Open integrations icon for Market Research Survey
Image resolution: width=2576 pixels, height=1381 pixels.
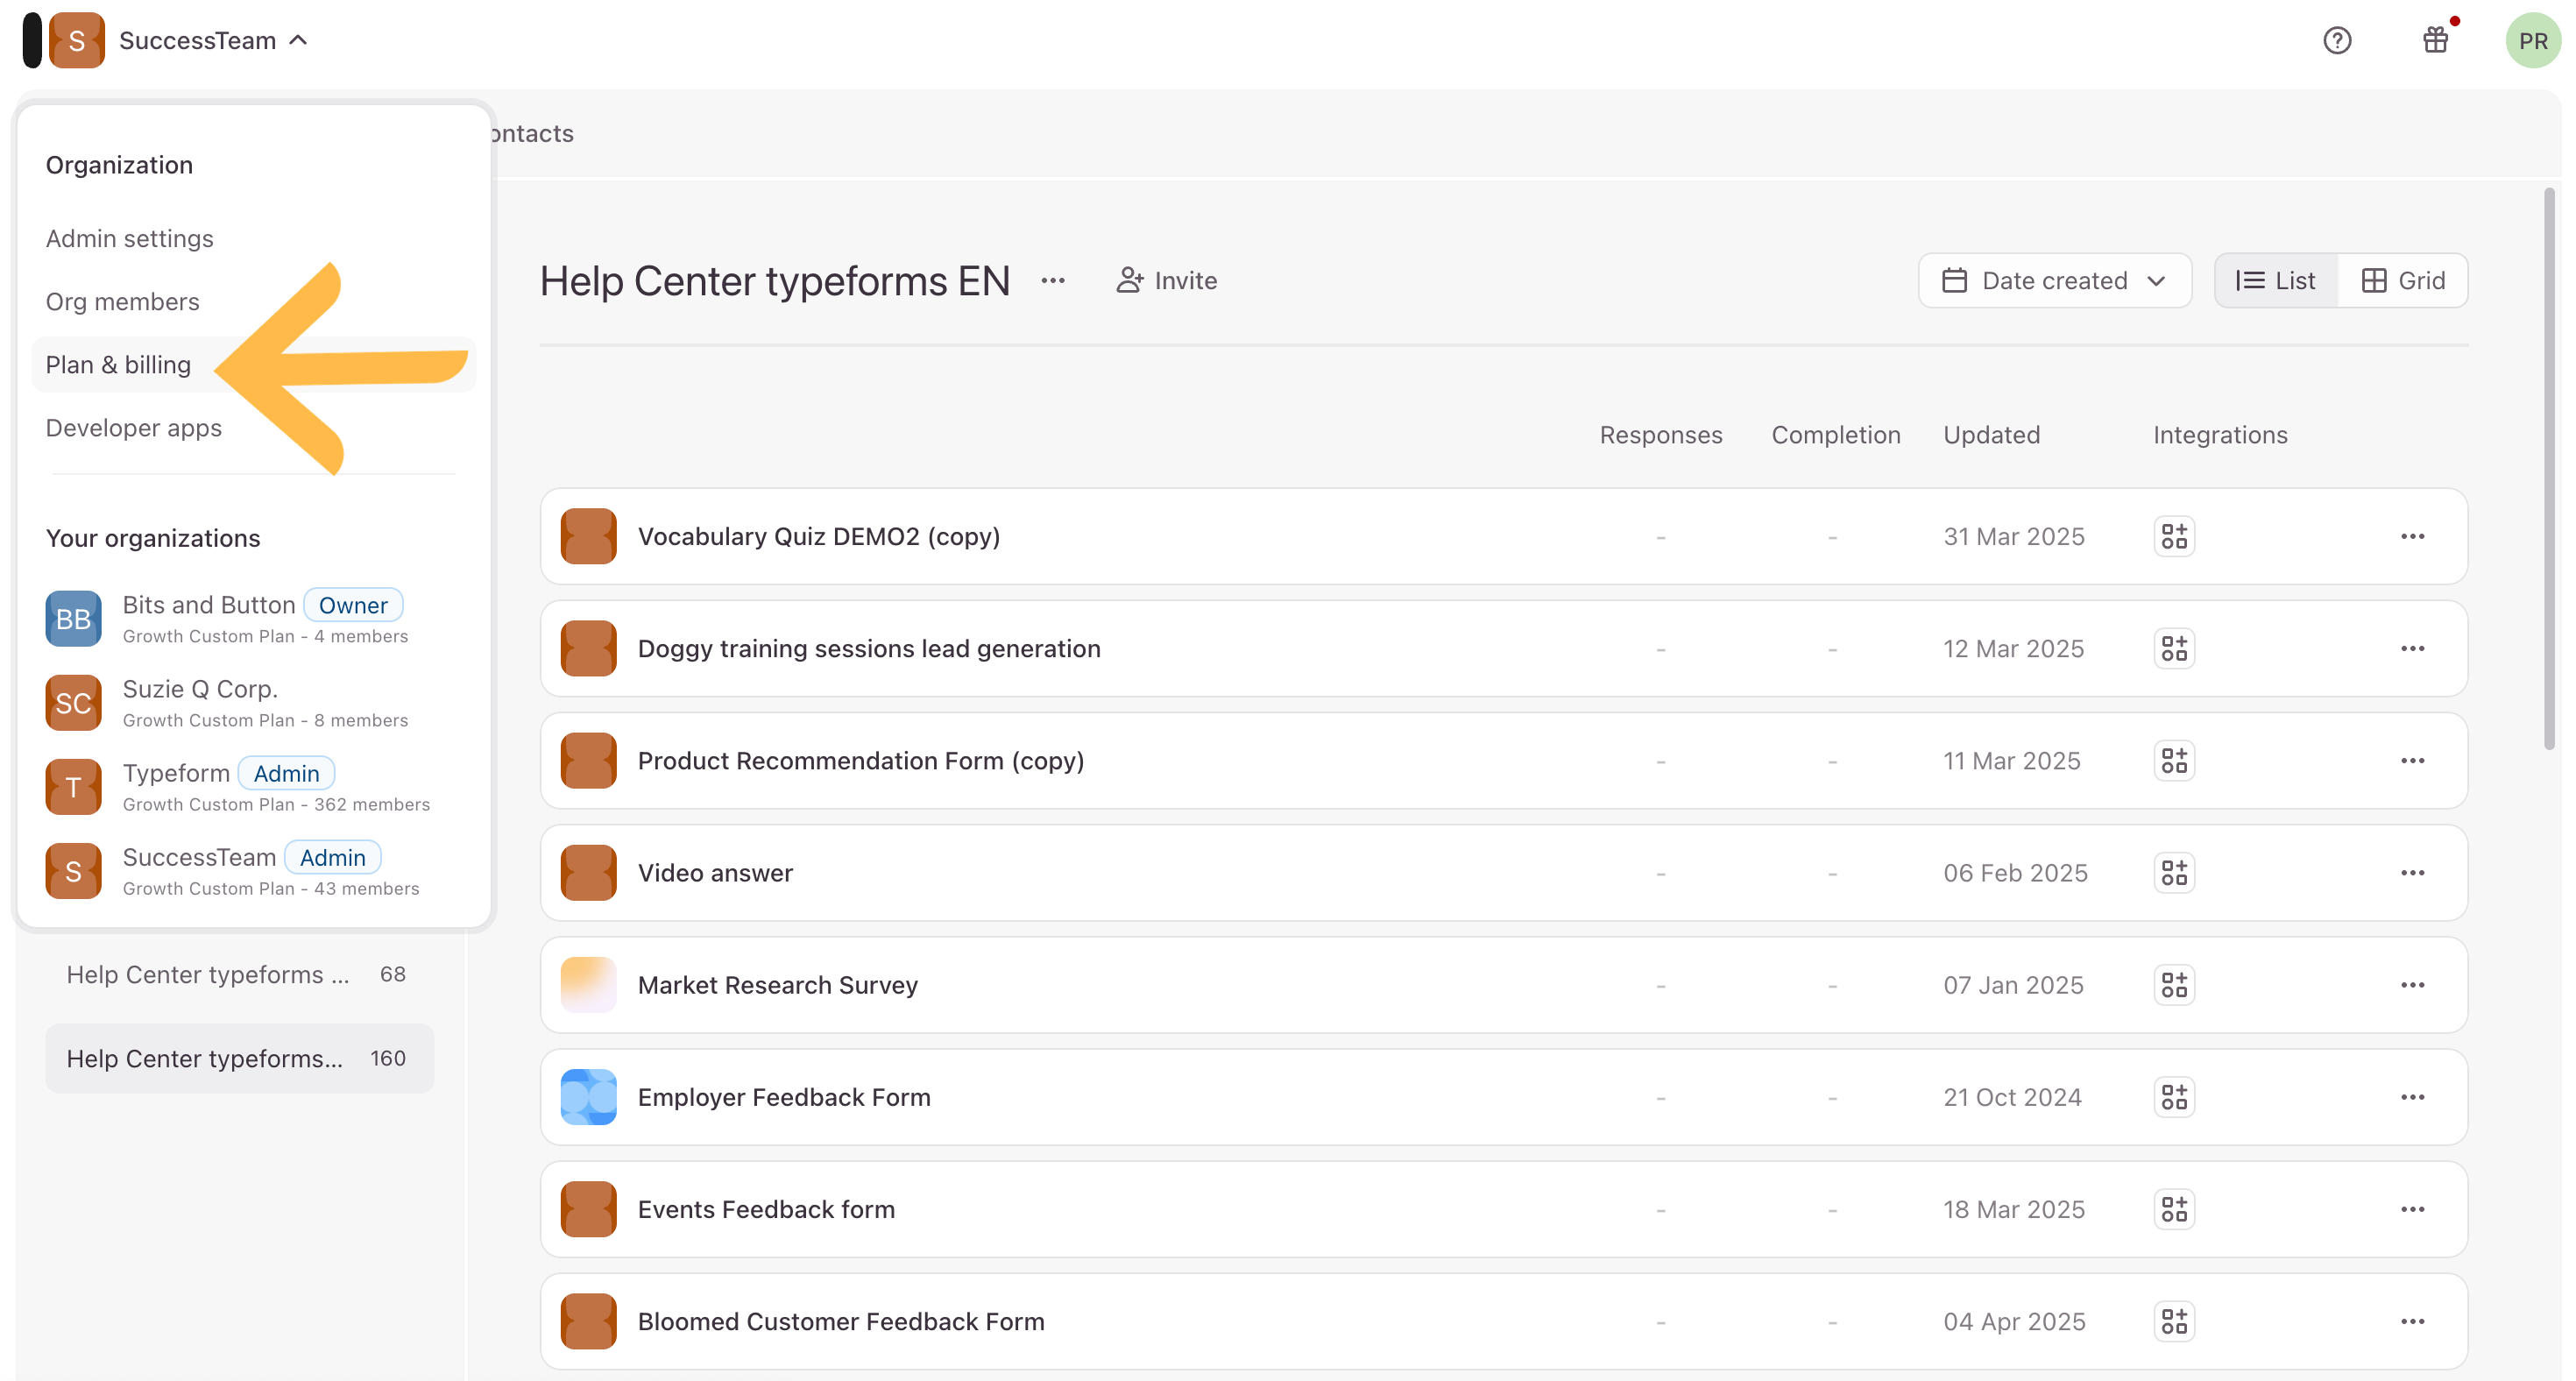pos(2174,985)
